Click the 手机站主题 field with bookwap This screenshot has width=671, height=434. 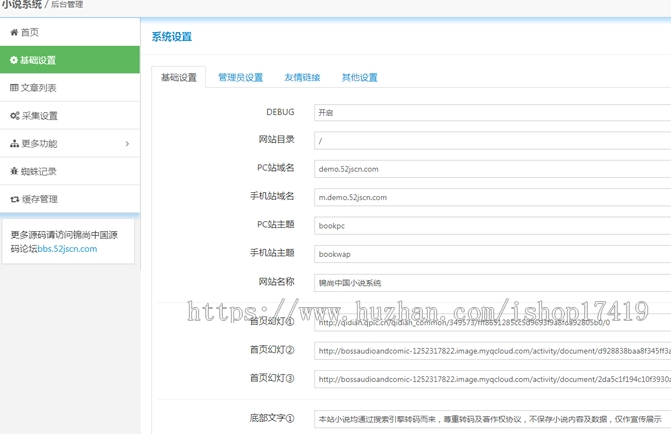tap(493, 254)
